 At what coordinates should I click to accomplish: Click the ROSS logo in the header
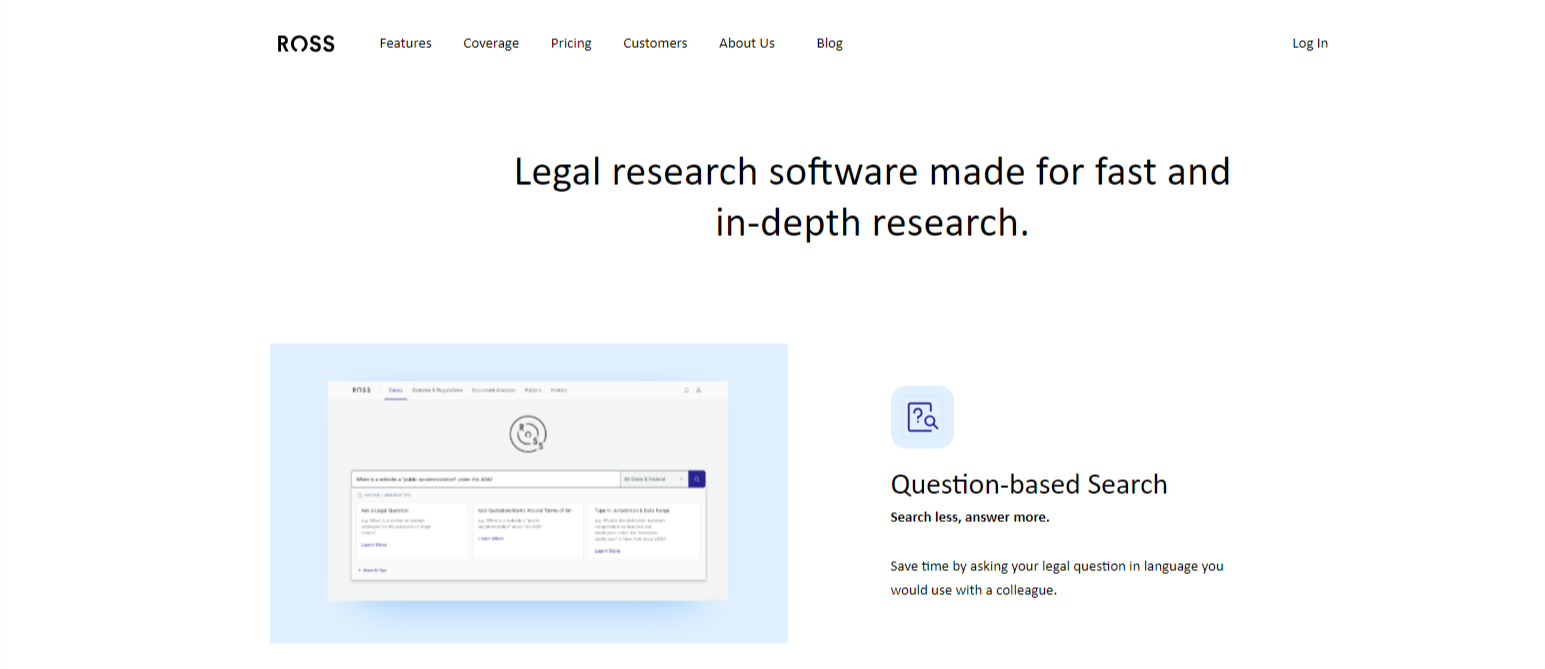pos(306,43)
